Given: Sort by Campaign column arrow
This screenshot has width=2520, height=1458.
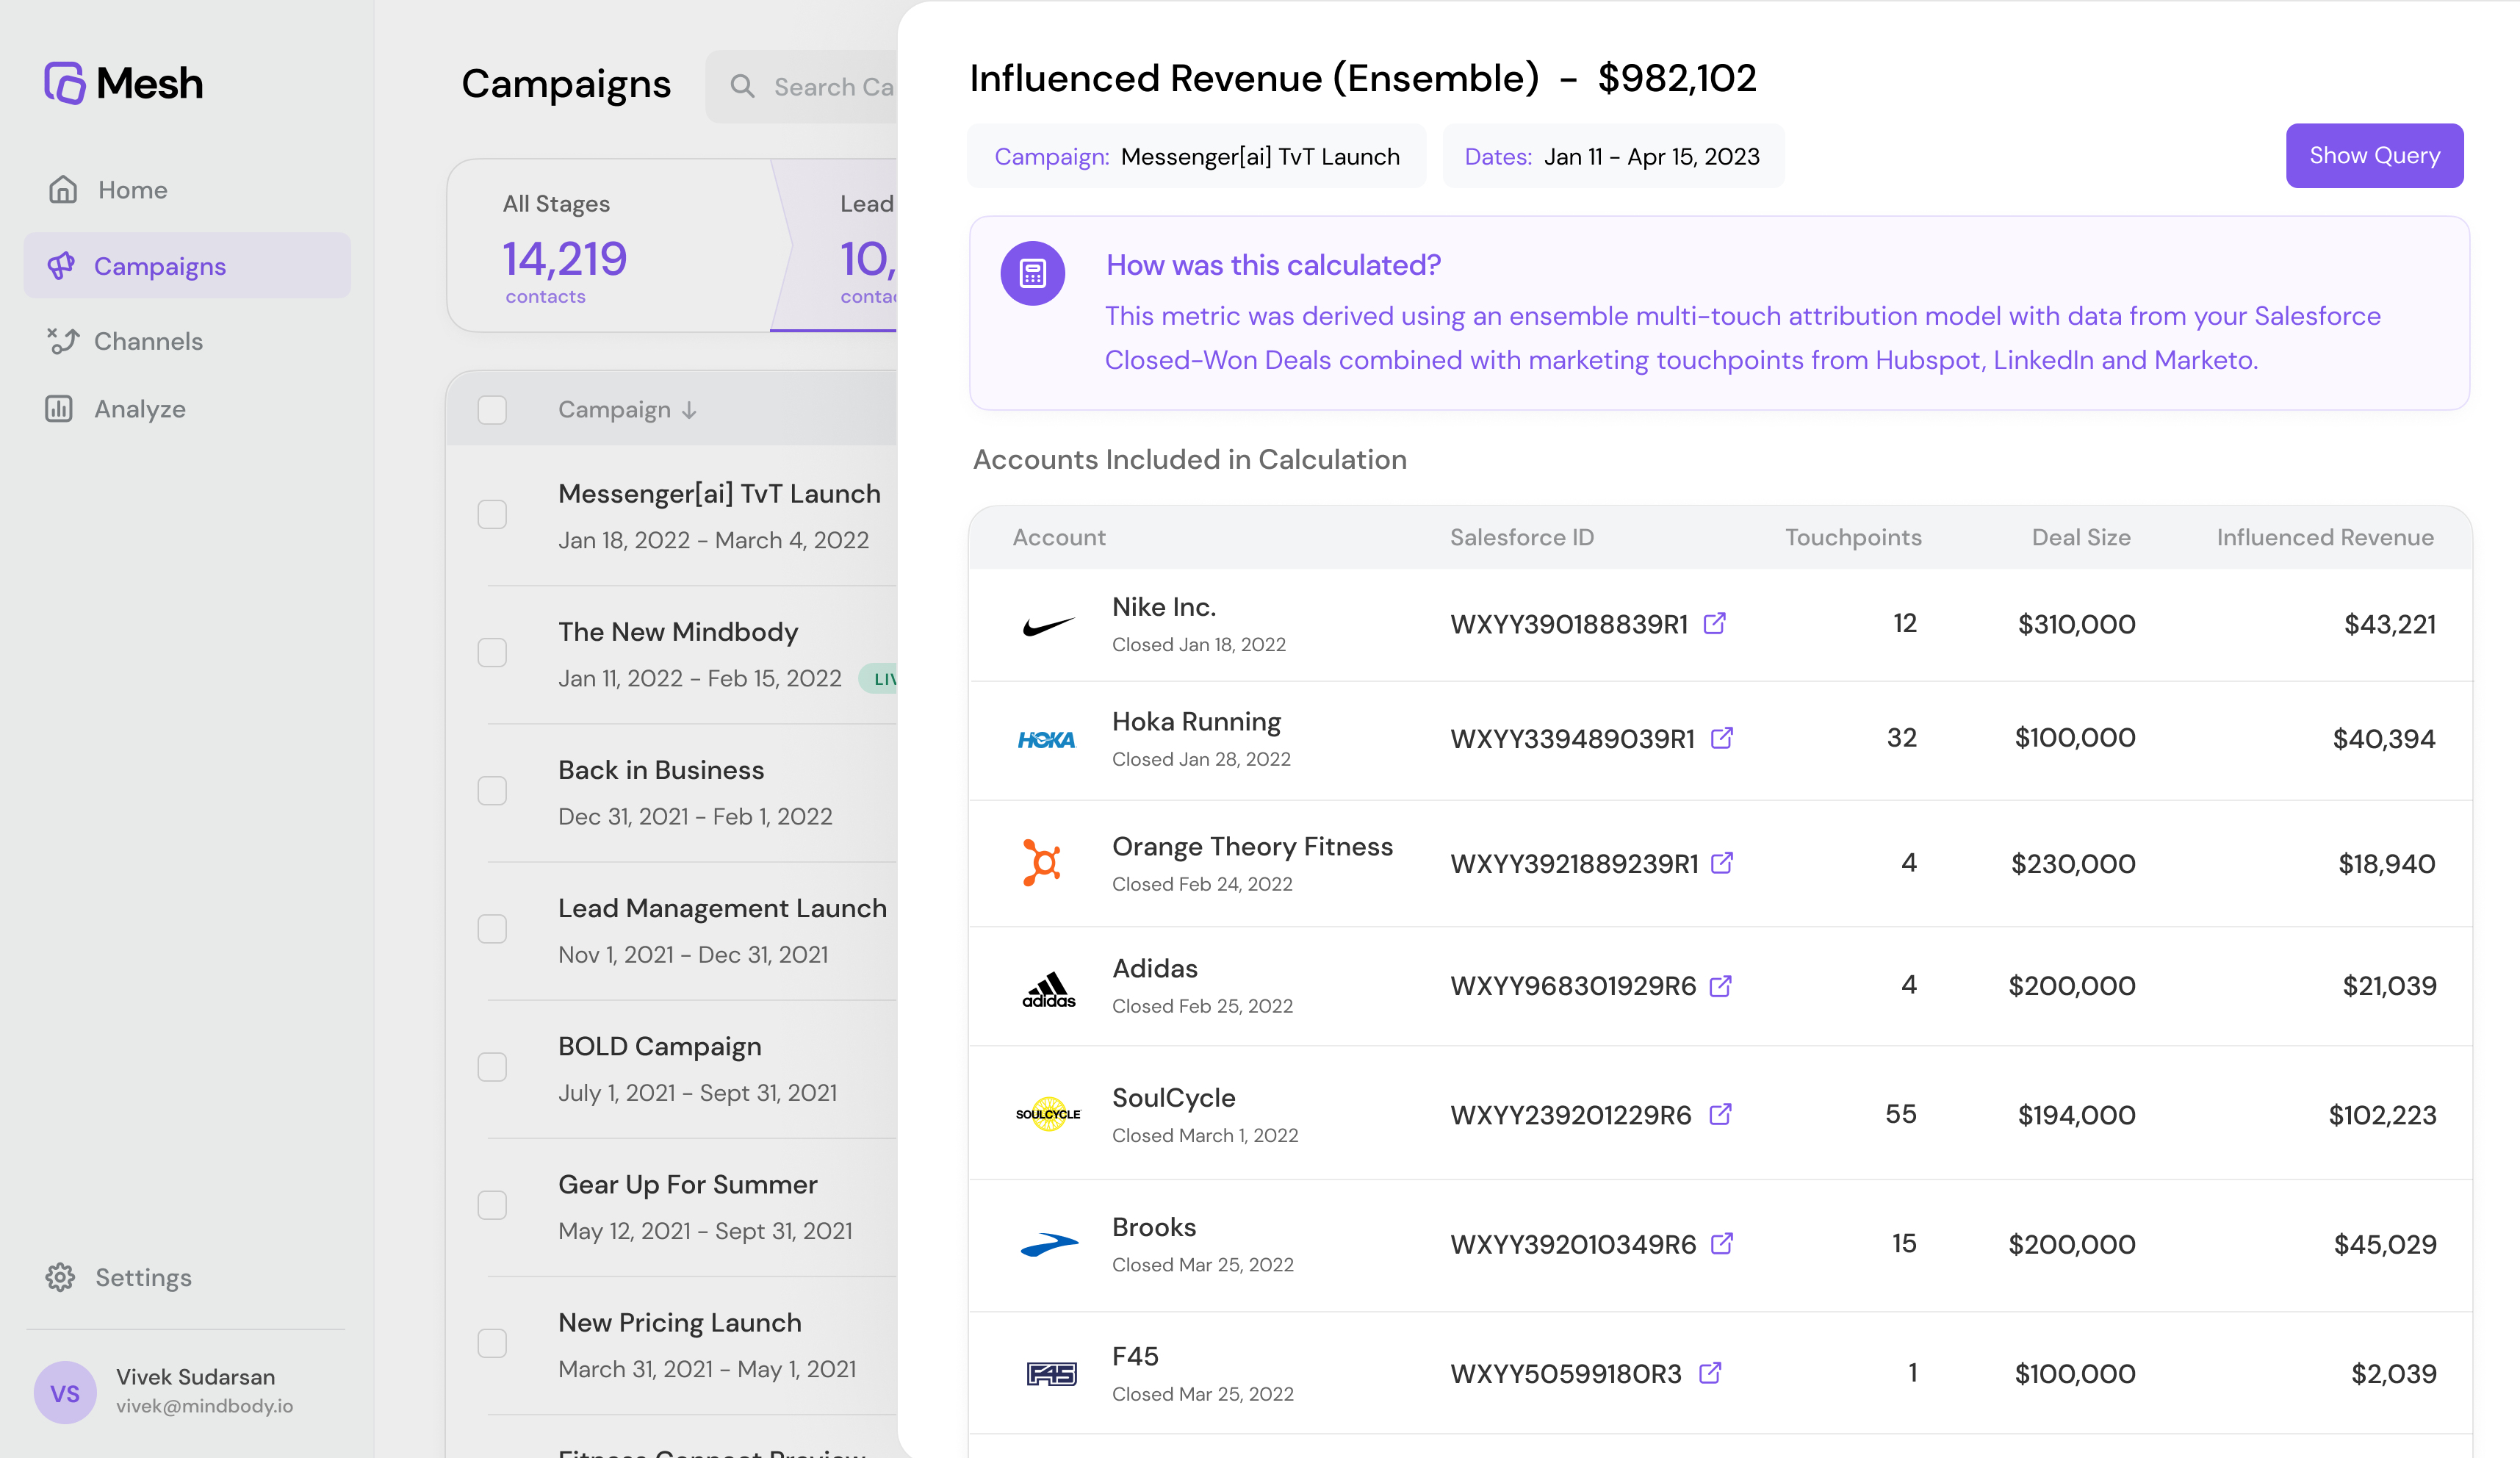Looking at the screenshot, I should (689, 410).
